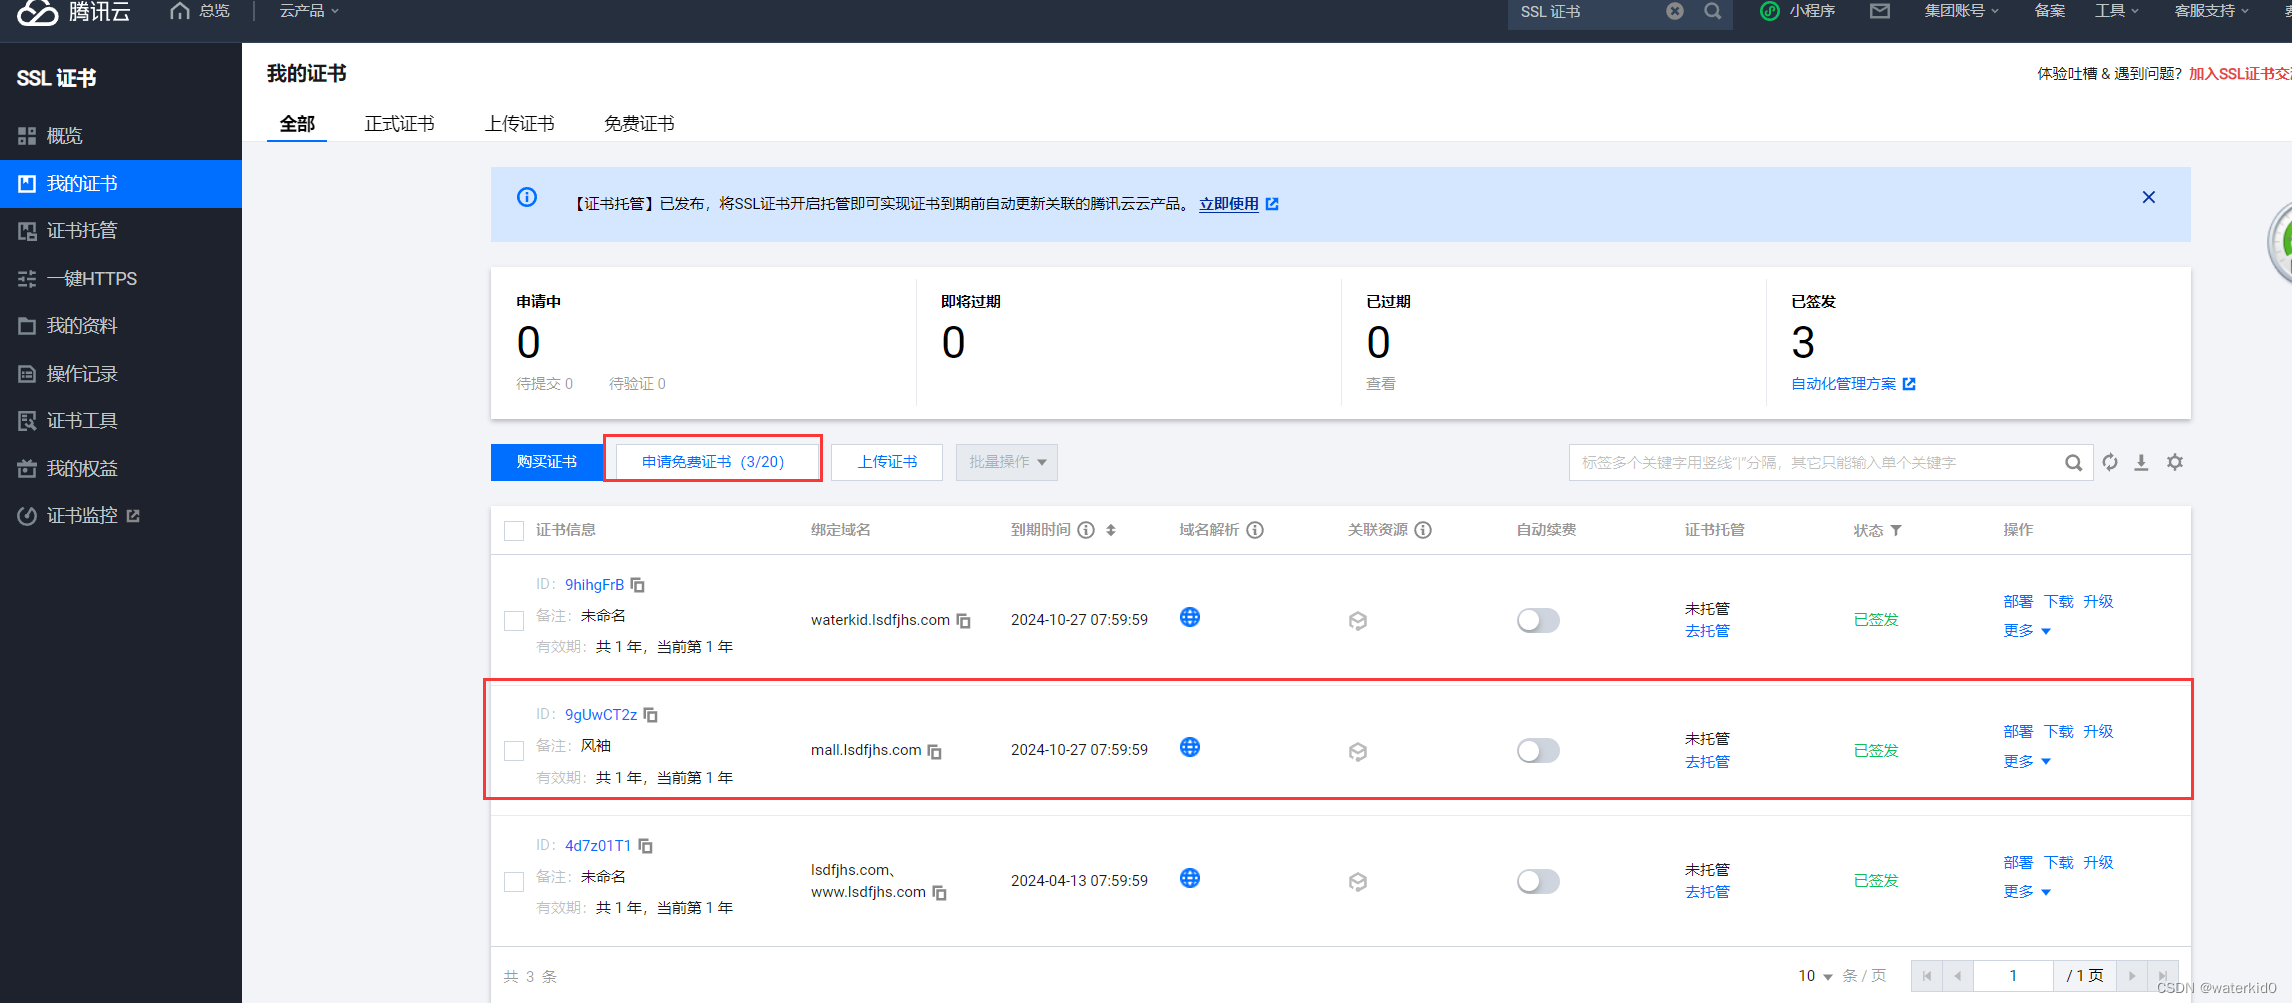Open the mail messages icon
Screen dimensions: 2292x1003
(x=1880, y=11)
